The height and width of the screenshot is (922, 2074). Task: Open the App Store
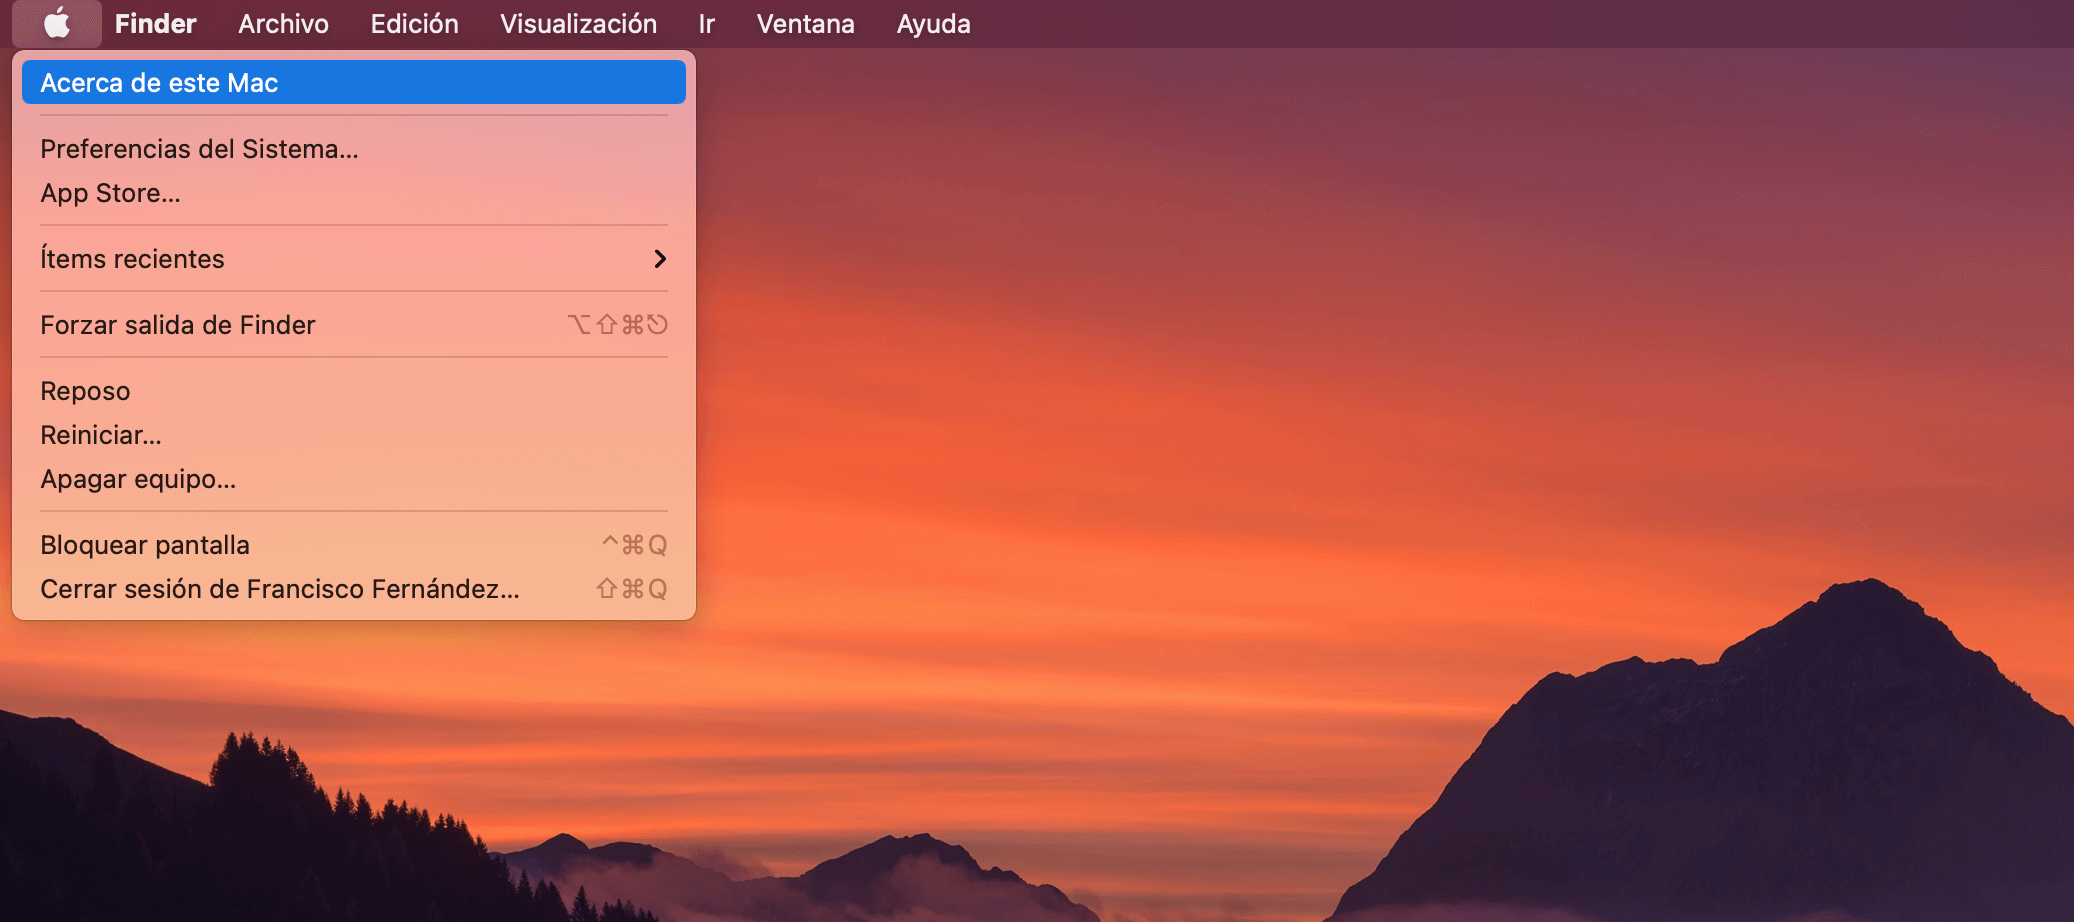(110, 193)
